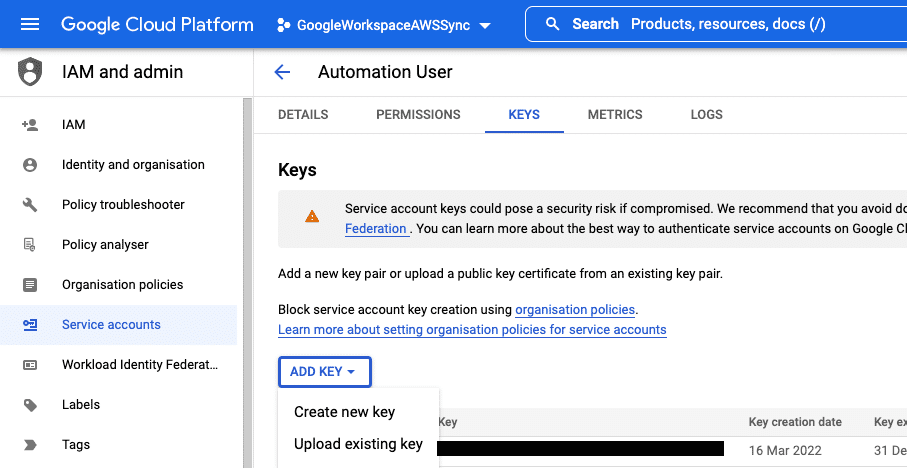Click the Policy troubleshooter wrench icon
This screenshot has height=468, width=907.
(30, 205)
